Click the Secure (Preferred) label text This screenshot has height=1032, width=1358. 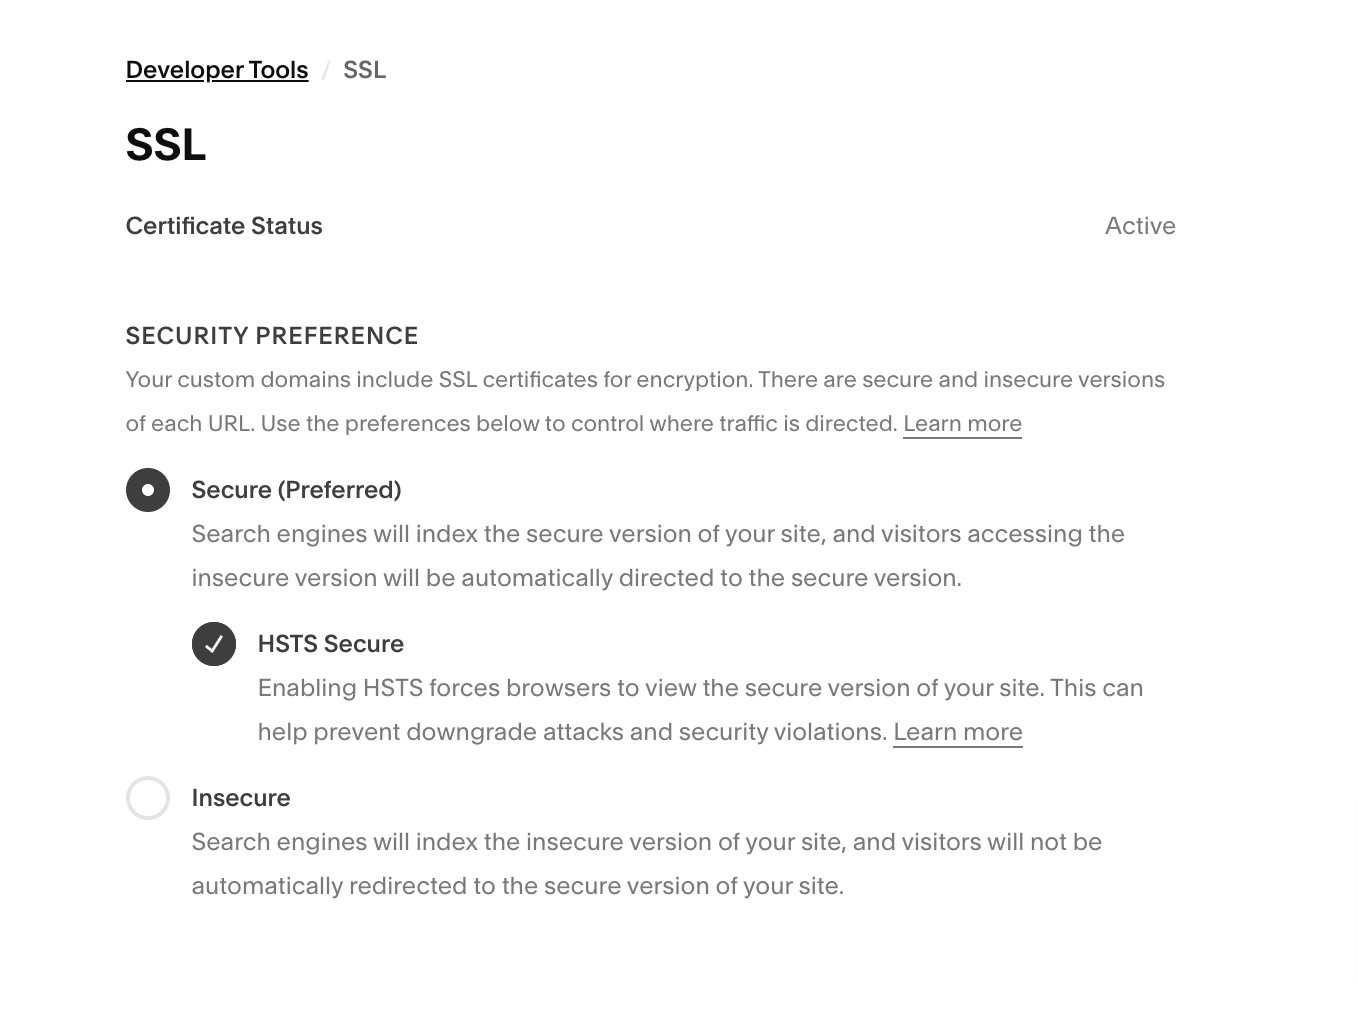click(296, 490)
